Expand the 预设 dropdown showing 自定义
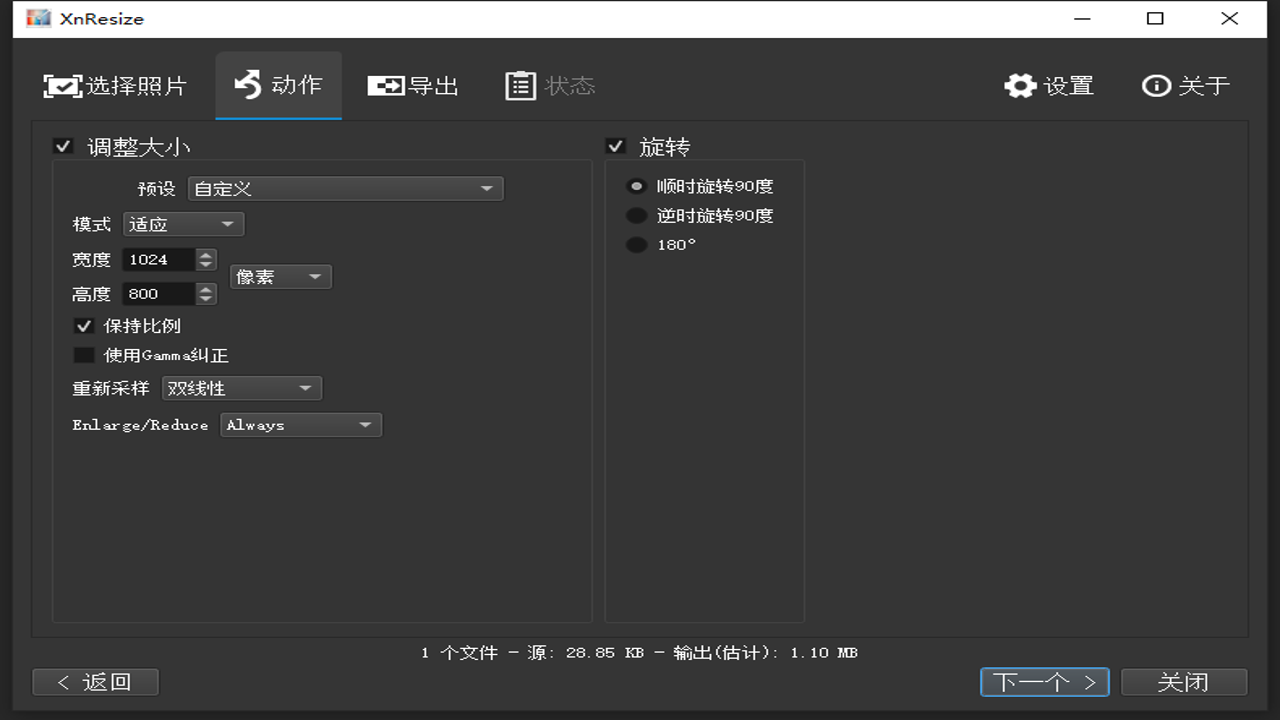Screen dimensions: 1280x720 346,189
